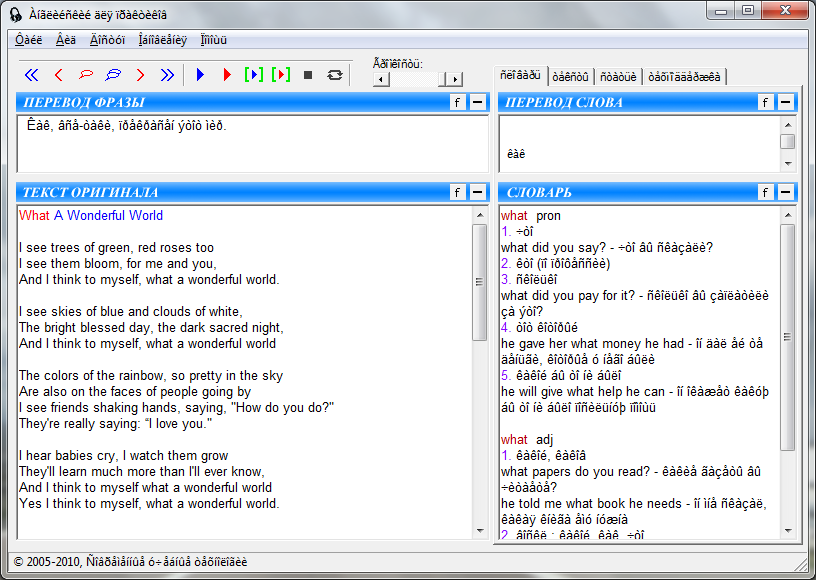Viewport: 819px width, 580px height.
Task: Click the speed slider track
Action: click(x=418, y=79)
